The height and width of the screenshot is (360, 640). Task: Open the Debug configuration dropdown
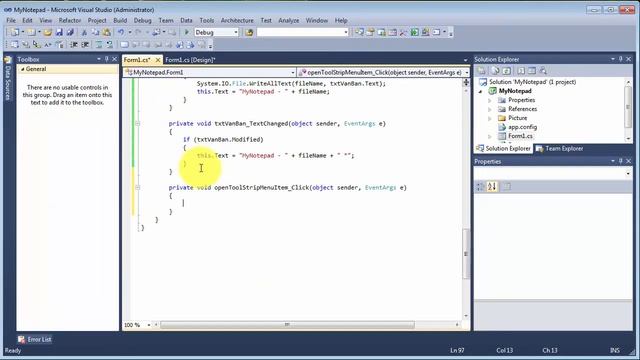tap(236, 32)
